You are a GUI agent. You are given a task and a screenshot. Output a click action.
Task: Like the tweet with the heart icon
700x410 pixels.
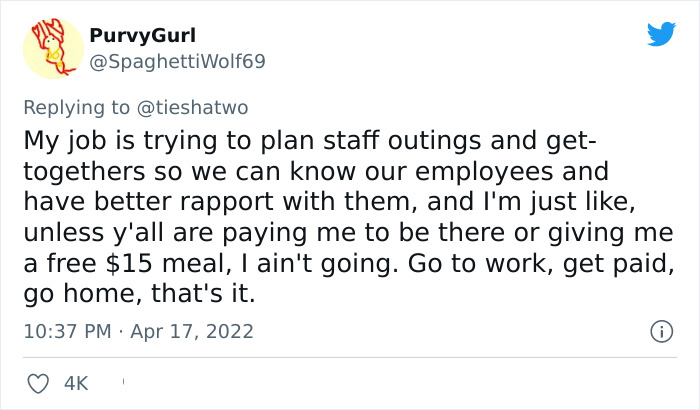(39, 381)
